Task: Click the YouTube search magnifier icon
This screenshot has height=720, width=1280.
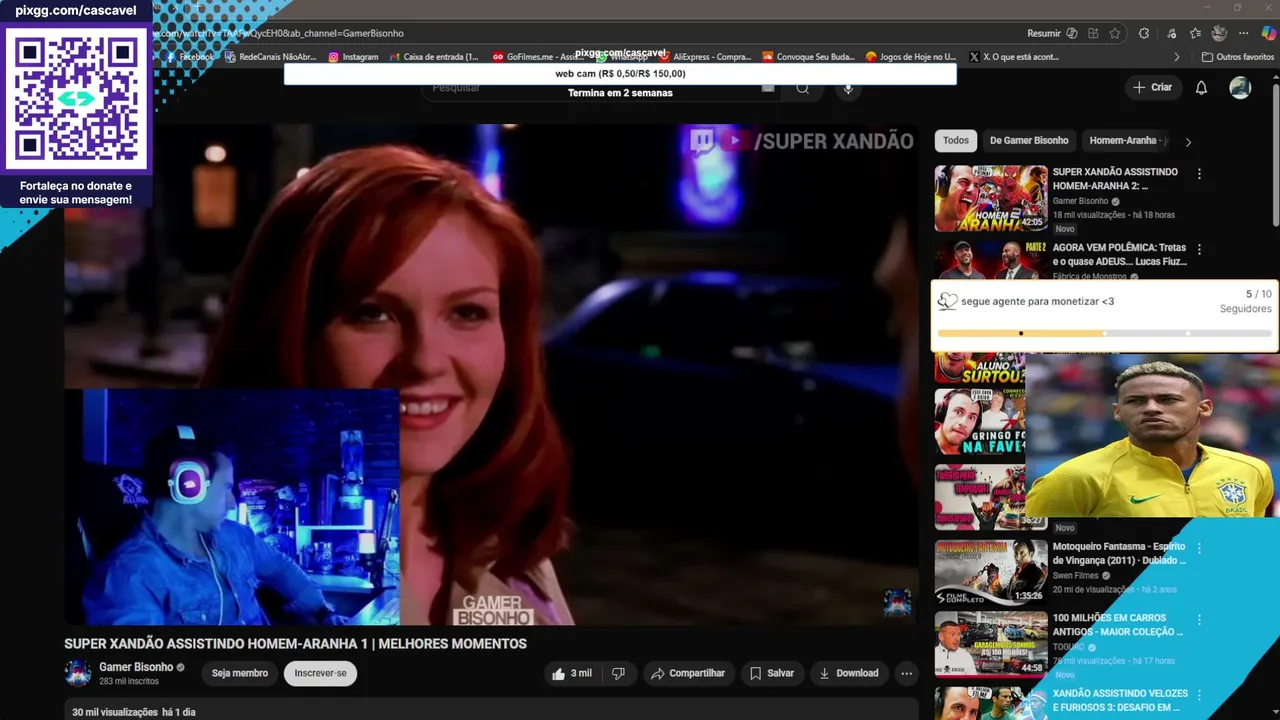Action: click(802, 88)
